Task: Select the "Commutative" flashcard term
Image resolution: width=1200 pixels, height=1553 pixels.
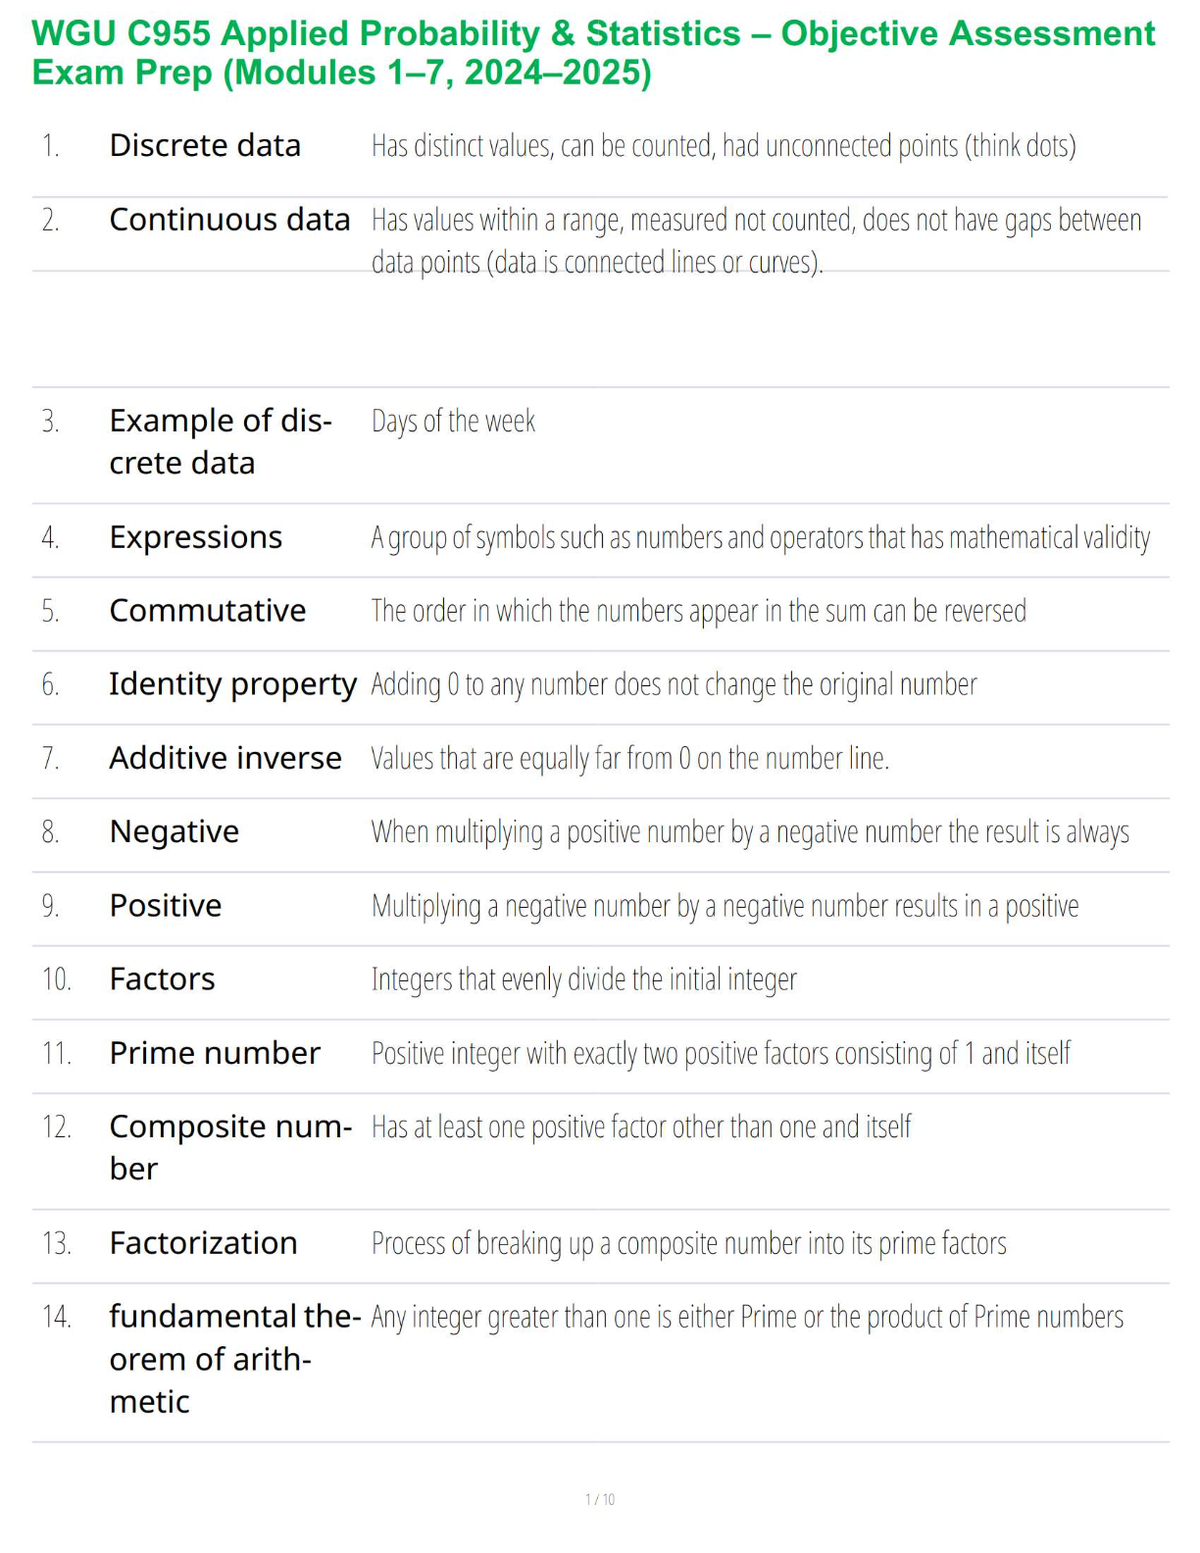Action: point(208,611)
